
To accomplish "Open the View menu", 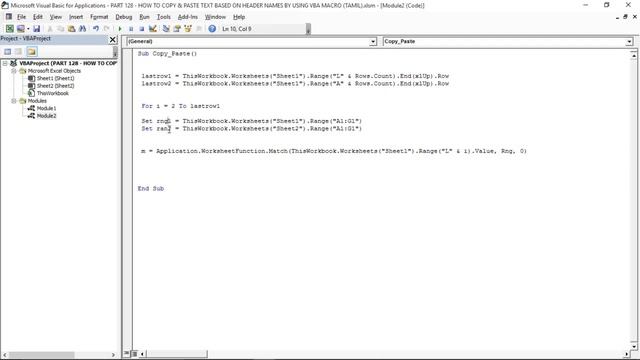I will coord(56,17).
